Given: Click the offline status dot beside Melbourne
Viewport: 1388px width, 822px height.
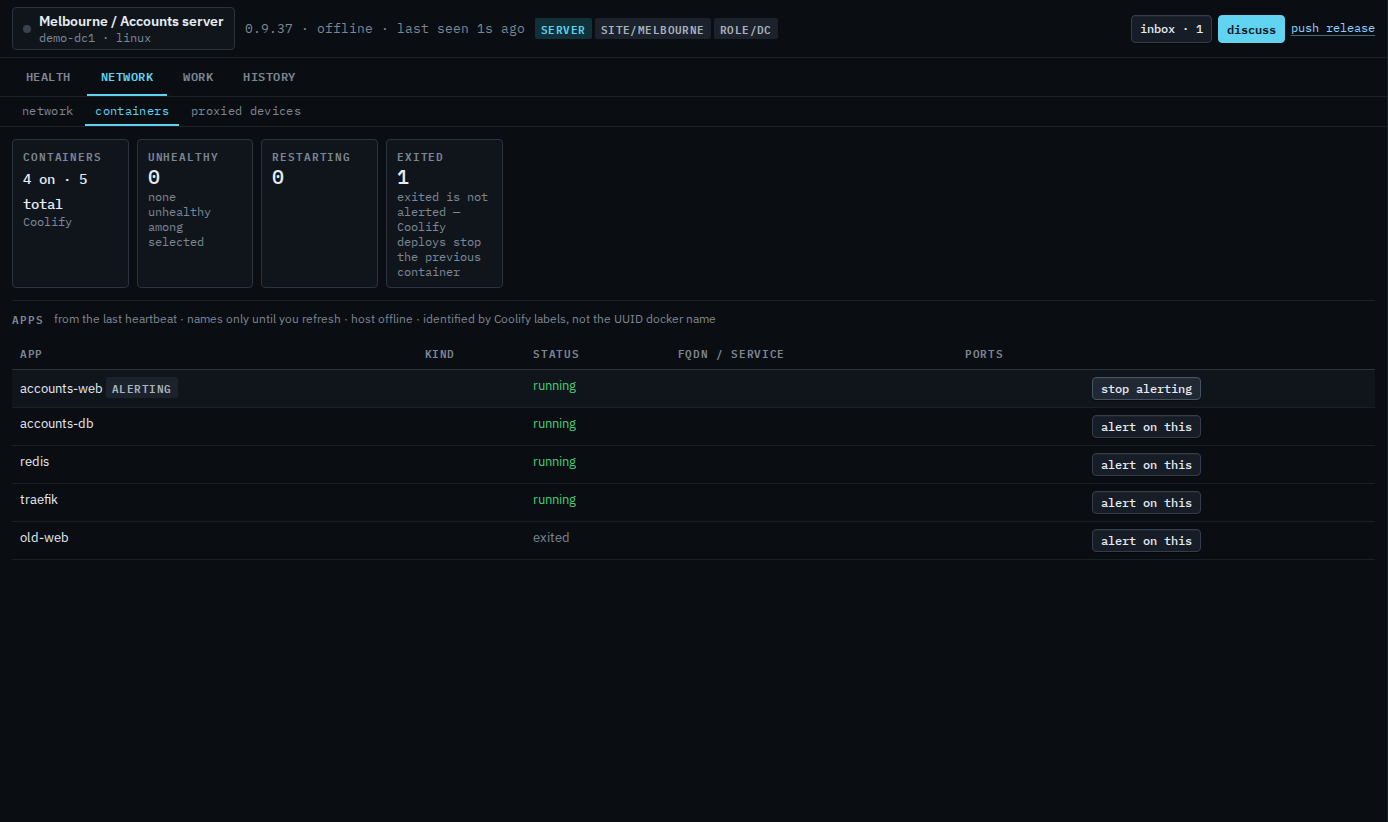Looking at the screenshot, I should [27, 29].
